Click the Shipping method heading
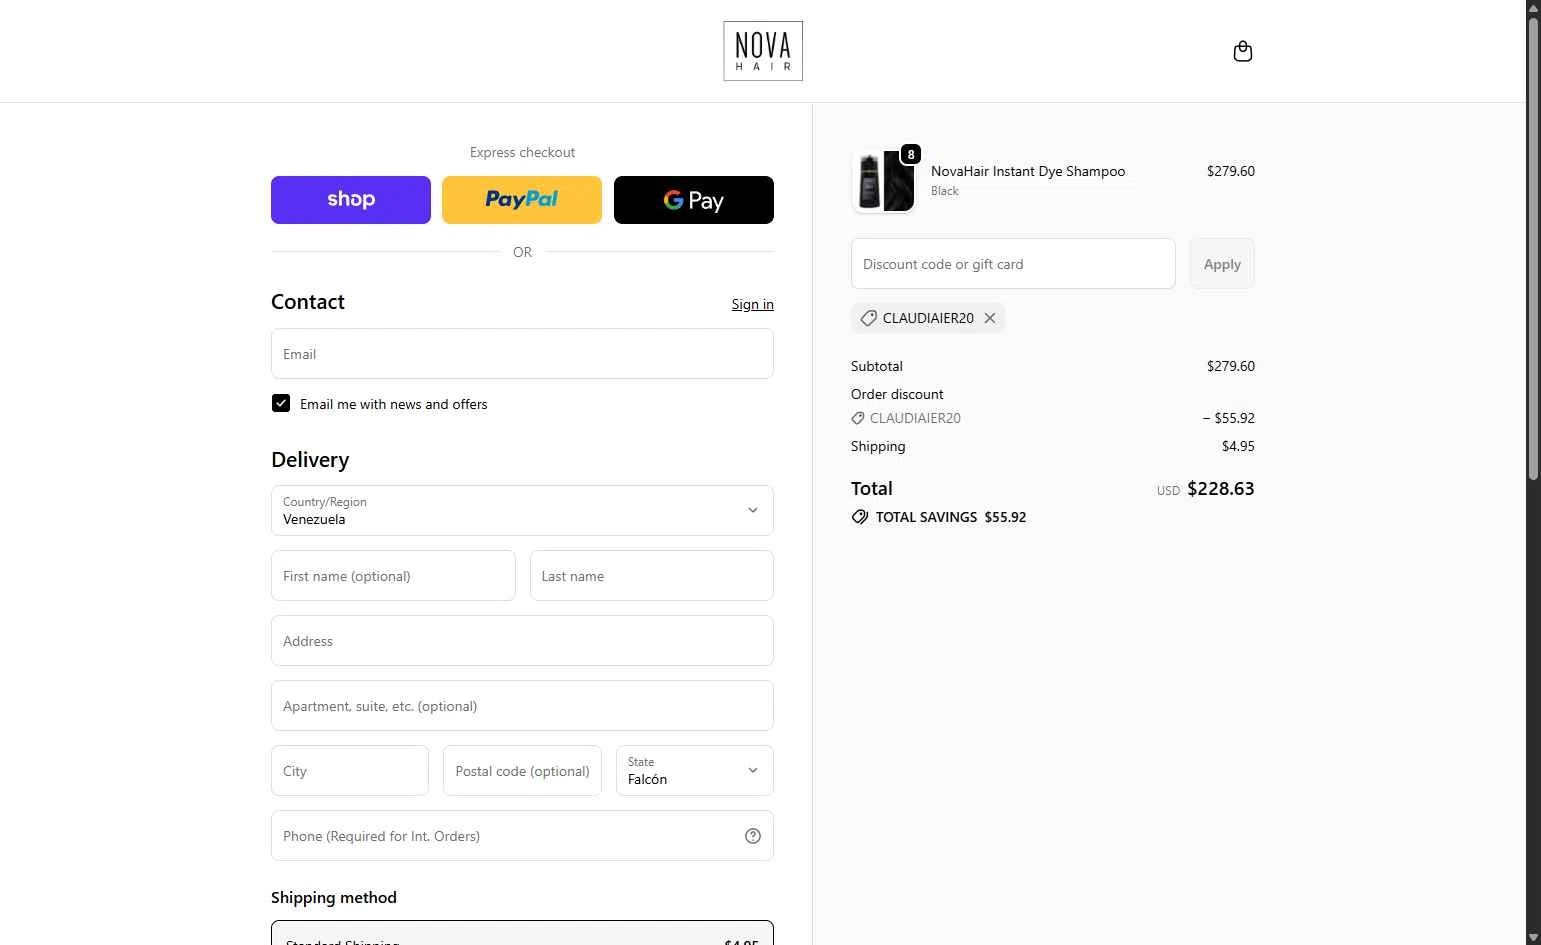 334,898
